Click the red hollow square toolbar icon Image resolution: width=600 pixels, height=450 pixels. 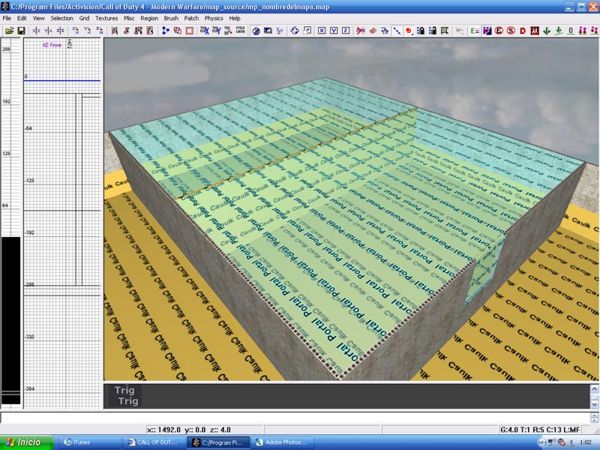coord(190,31)
